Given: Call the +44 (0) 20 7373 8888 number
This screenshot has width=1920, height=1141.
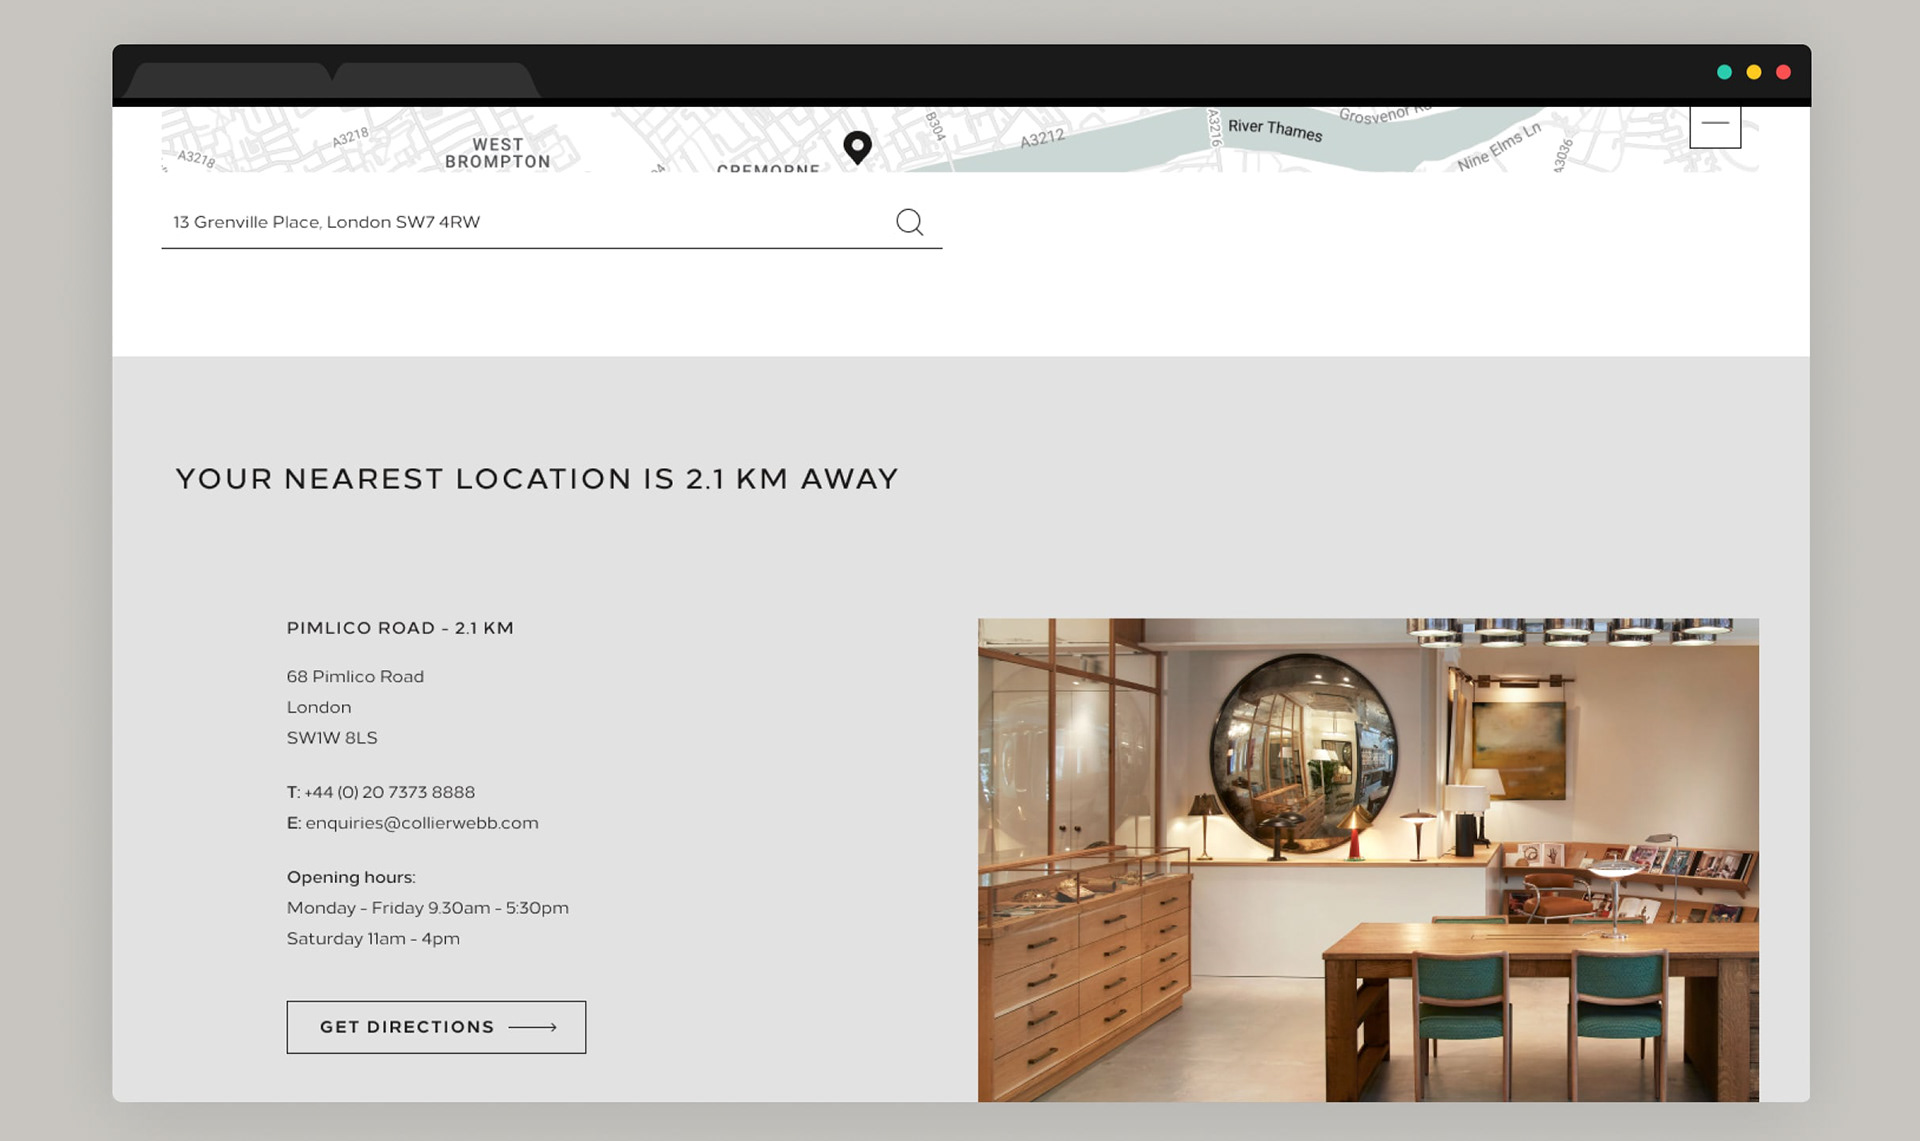Looking at the screenshot, I should pos(389,792).
